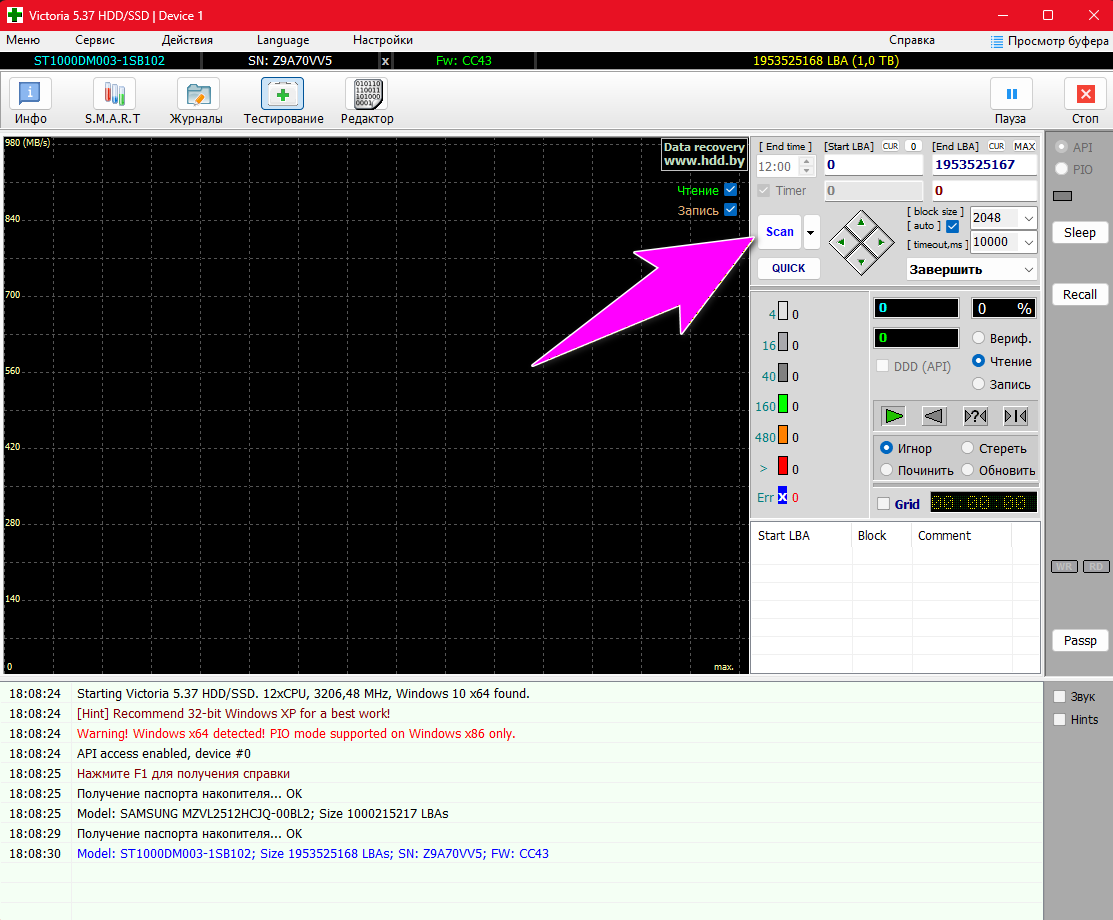Enable the Grid checkbox

point(883,504)
